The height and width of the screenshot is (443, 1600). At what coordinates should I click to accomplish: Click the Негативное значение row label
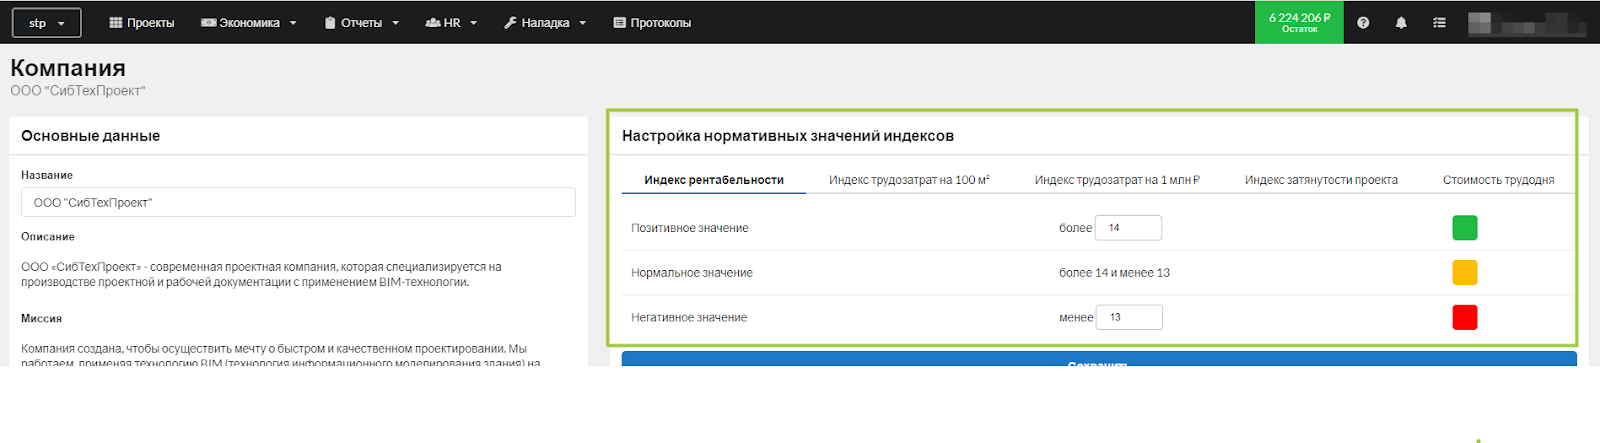click(x=689, y=317)
